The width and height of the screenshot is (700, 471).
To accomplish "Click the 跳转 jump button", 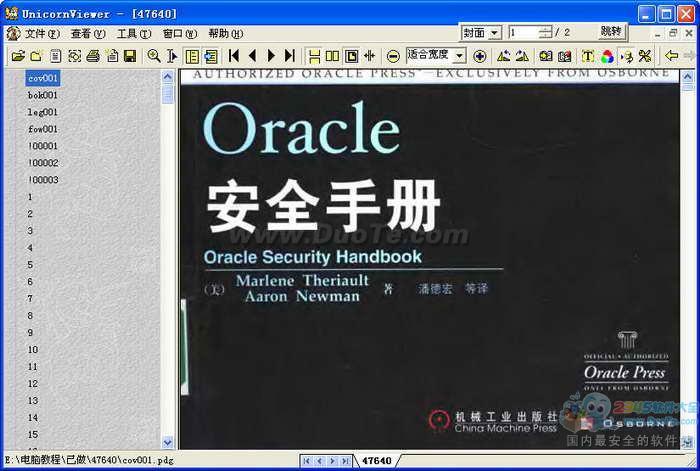I will pyautogui.click(x=611, y=31).
